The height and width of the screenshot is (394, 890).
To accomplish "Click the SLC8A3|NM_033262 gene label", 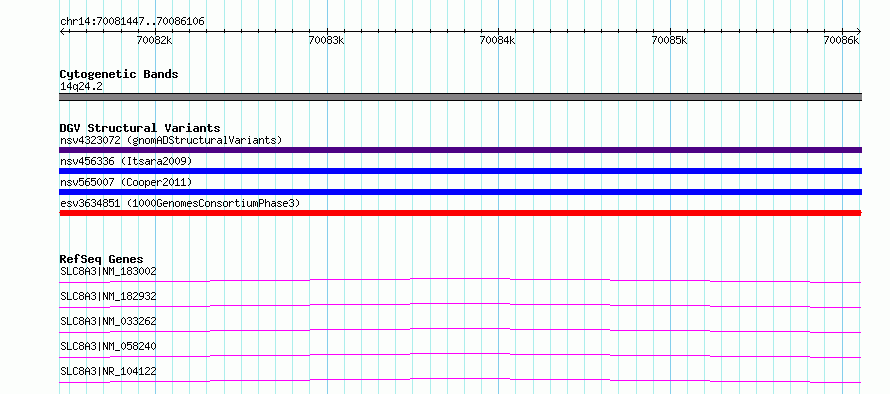I will click(108, 321).
